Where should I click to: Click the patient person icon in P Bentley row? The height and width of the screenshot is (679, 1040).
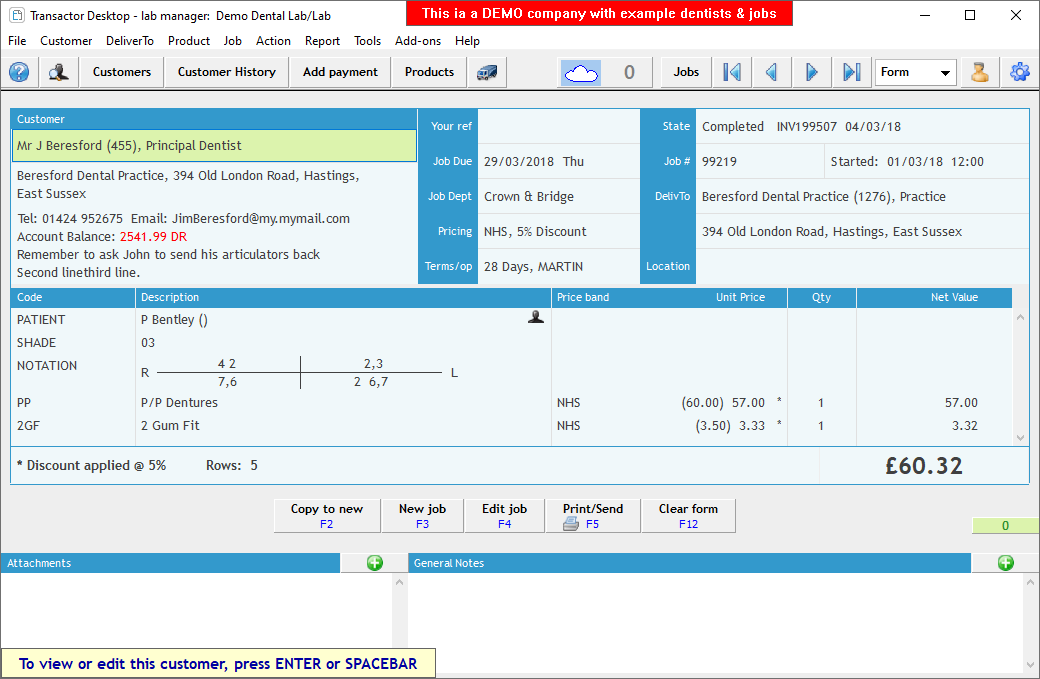pyautogui.click(x=536, y=318)
